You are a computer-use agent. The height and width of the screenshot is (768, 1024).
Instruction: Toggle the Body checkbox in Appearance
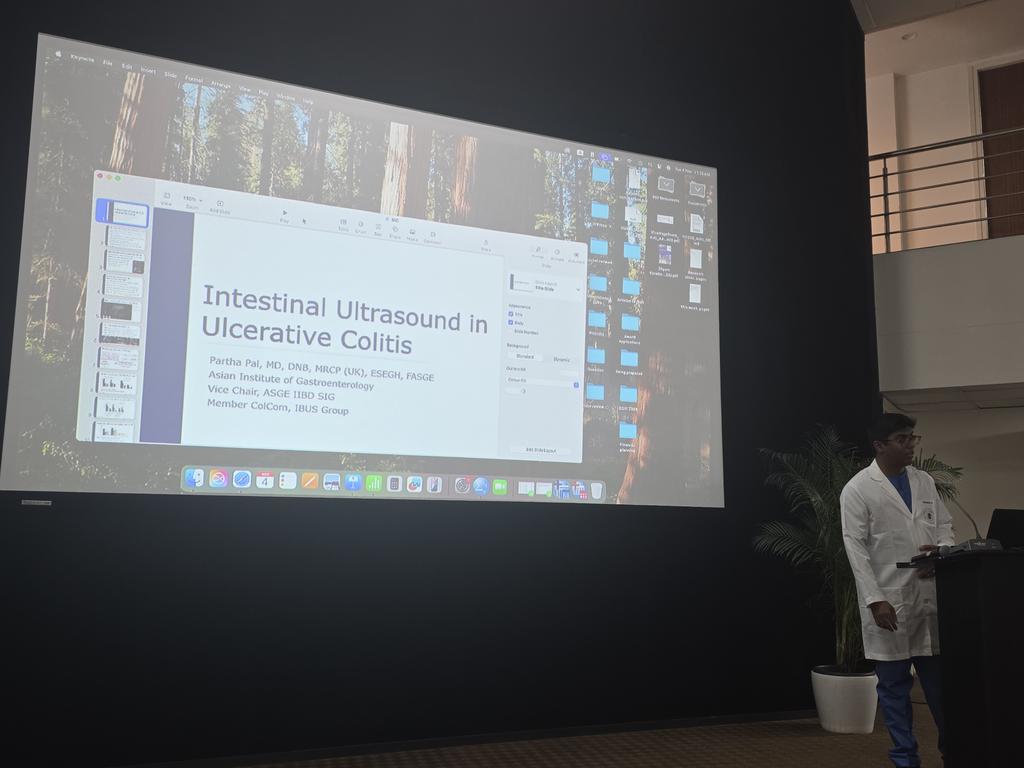click(511, 323)
